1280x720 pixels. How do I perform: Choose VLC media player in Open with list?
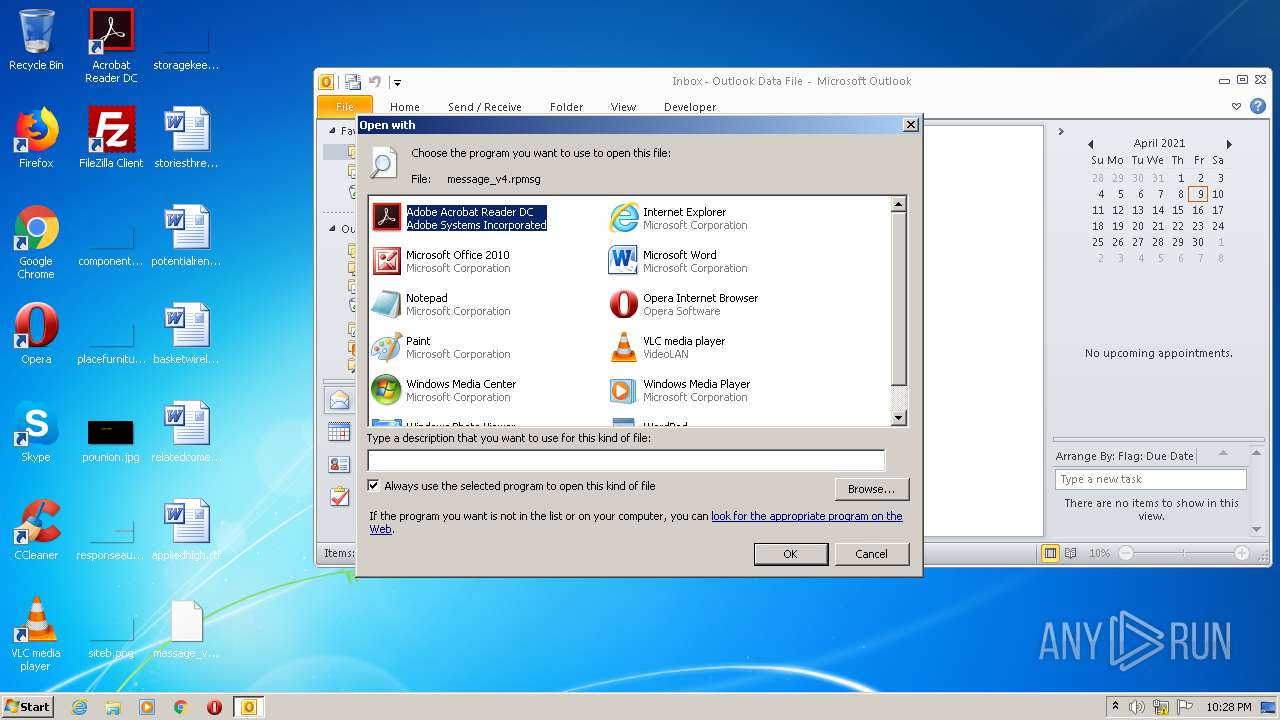668,347
